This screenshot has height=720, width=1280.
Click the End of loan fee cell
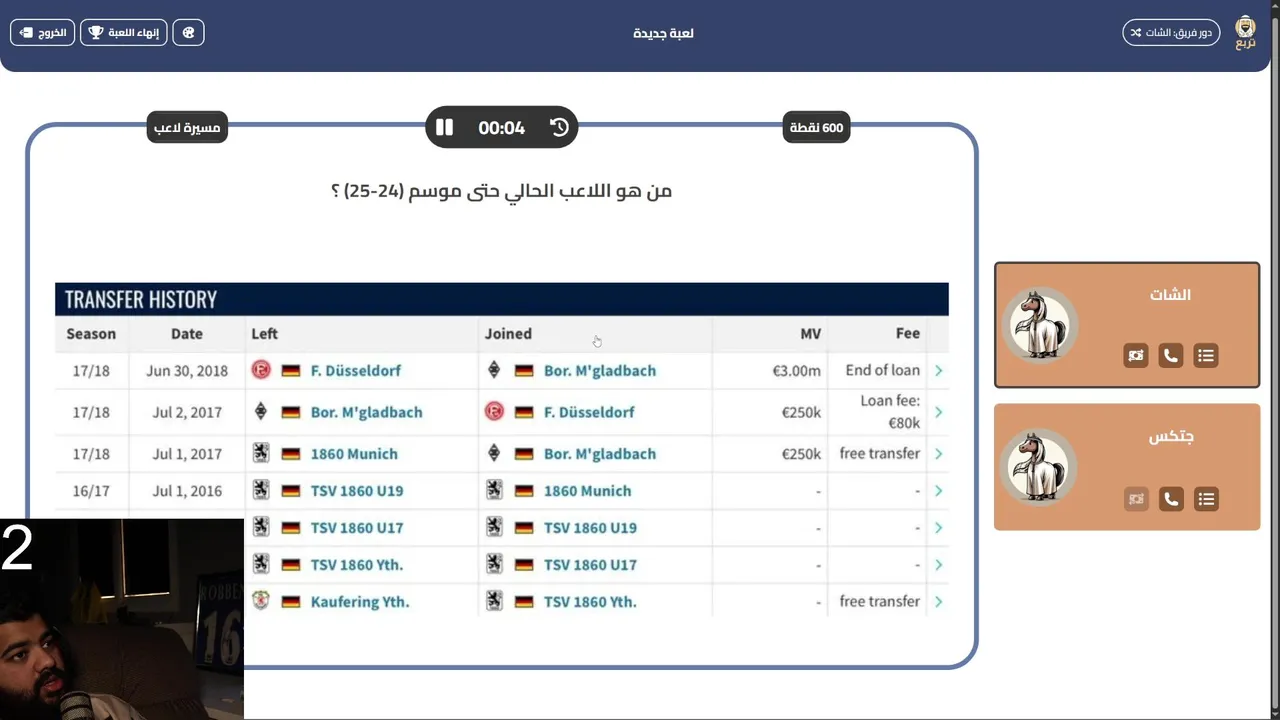(x=883, y=370)
